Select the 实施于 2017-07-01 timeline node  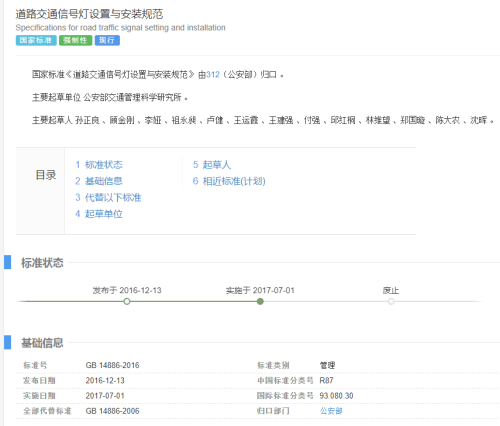point(260,301)
